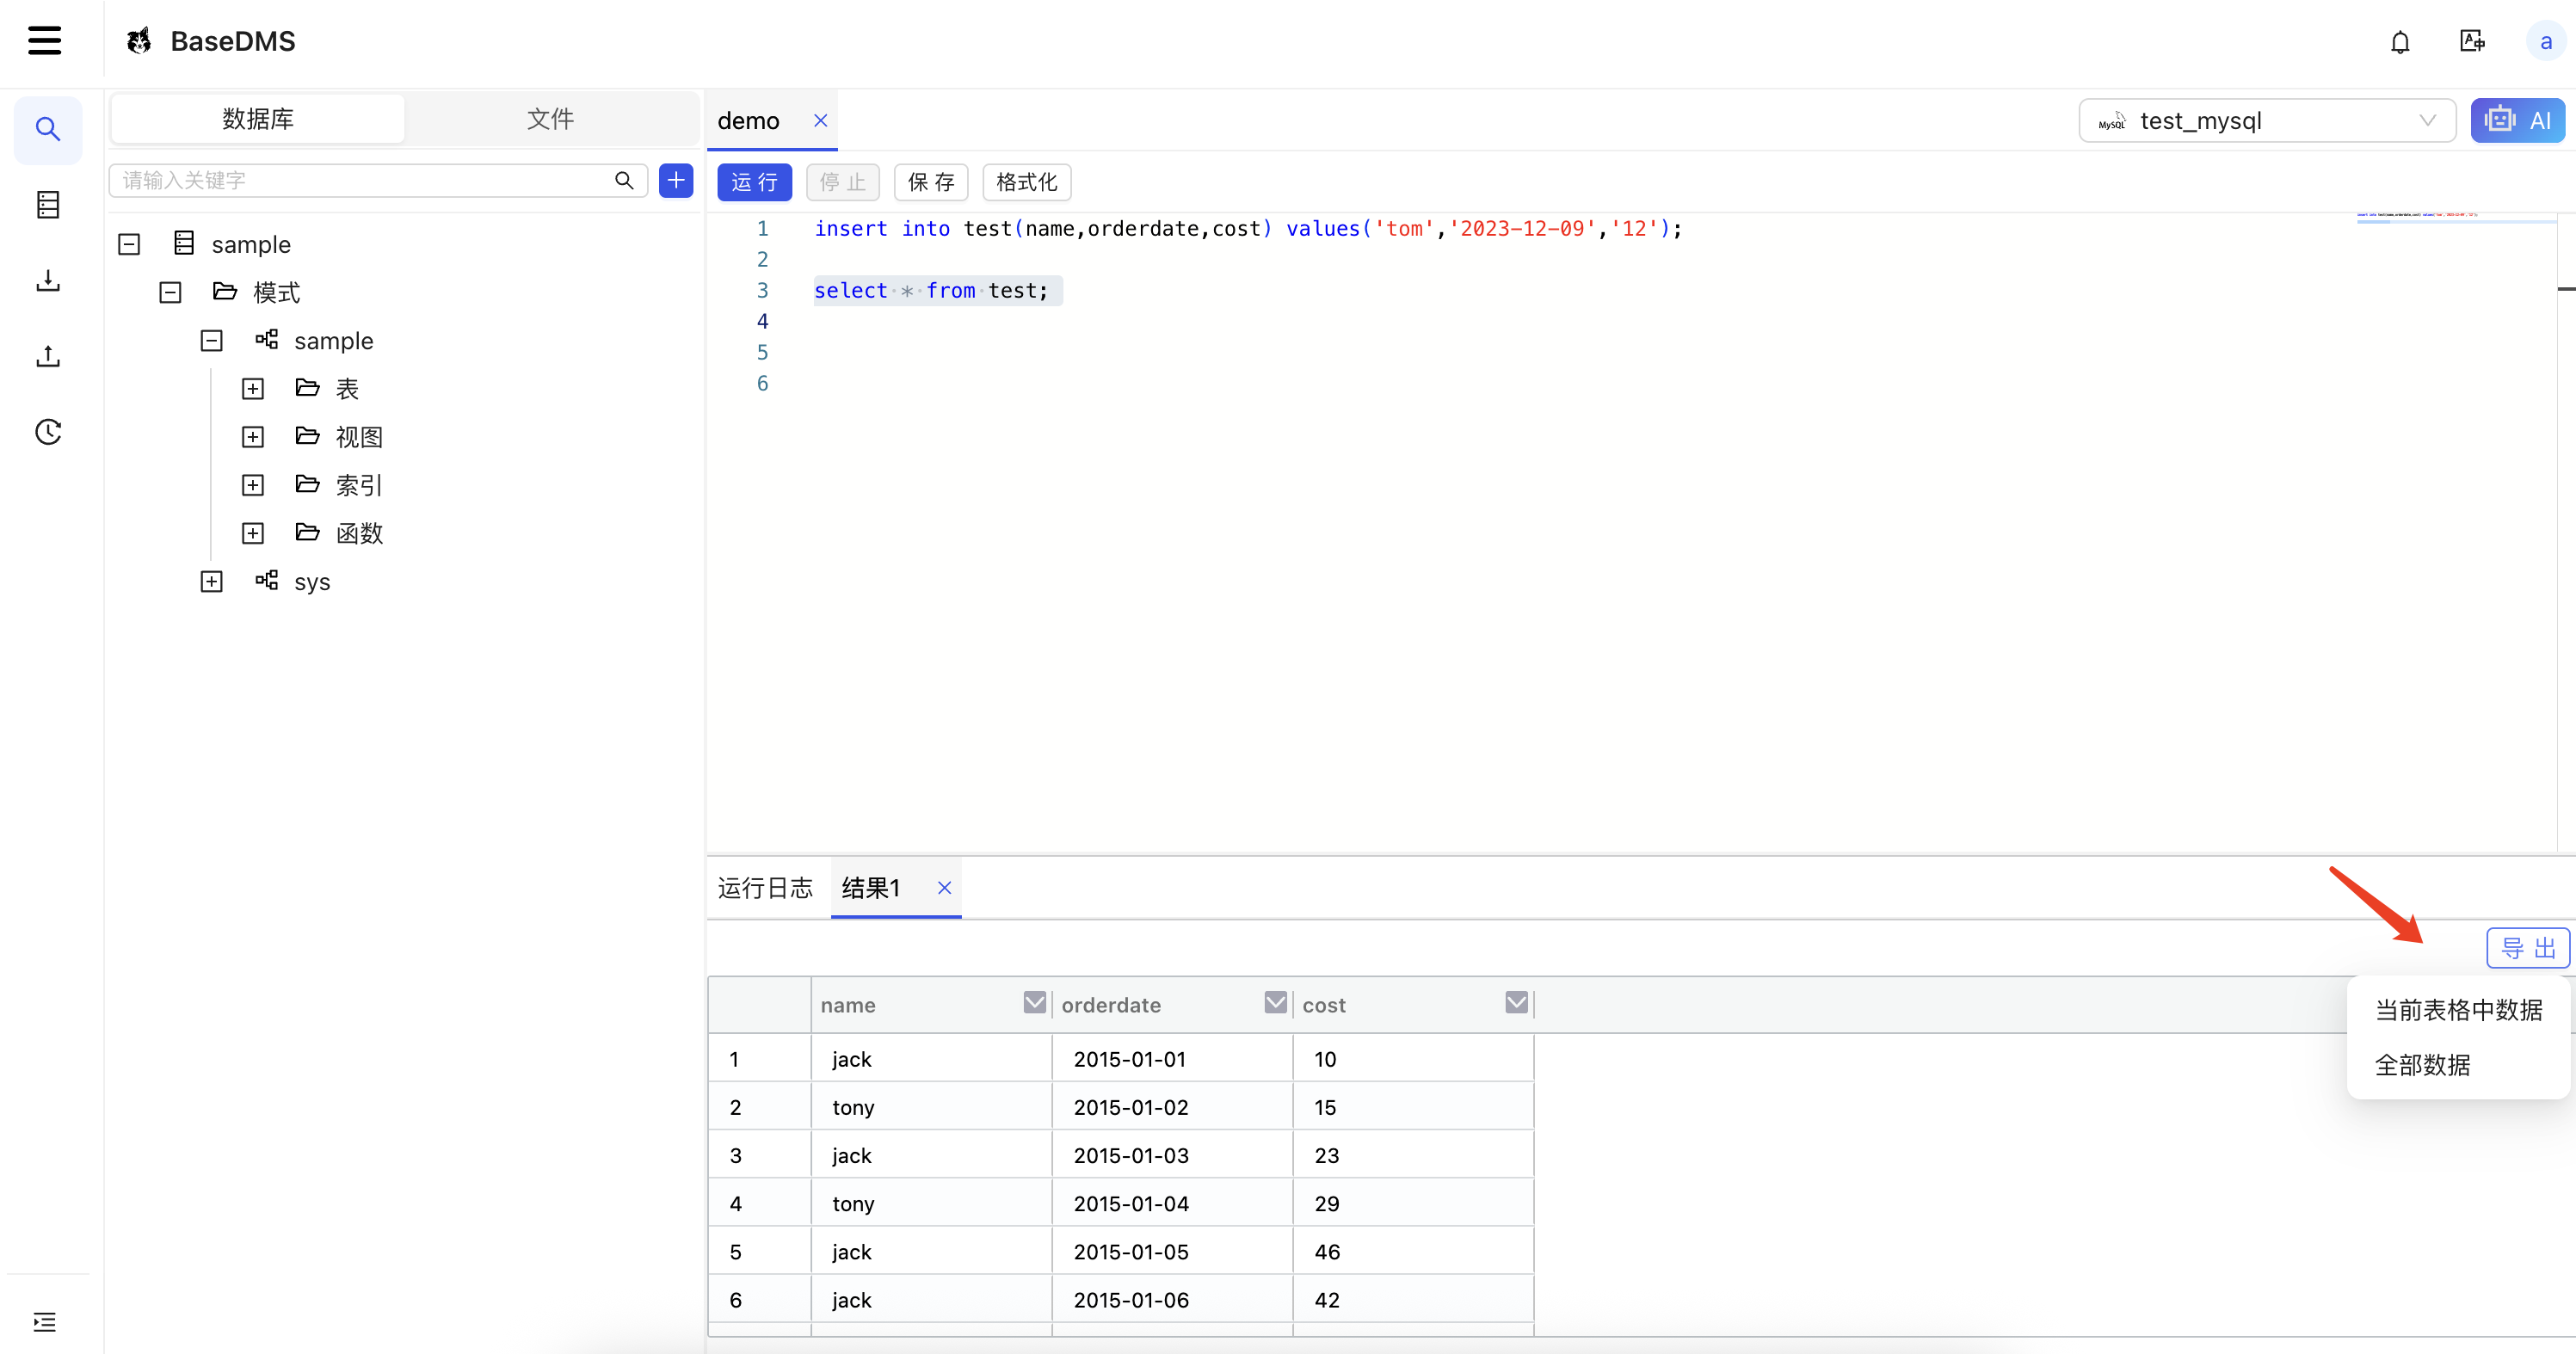Click the cost value 10
The image size is (2576, 1354).
coord(1413,1058)
